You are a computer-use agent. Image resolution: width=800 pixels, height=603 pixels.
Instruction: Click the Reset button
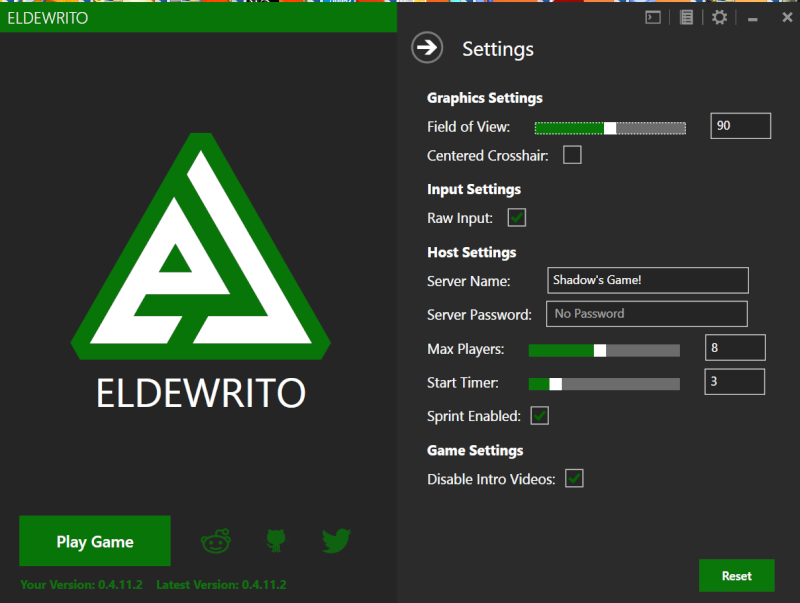pyautogui.click(x=737, y=575)
